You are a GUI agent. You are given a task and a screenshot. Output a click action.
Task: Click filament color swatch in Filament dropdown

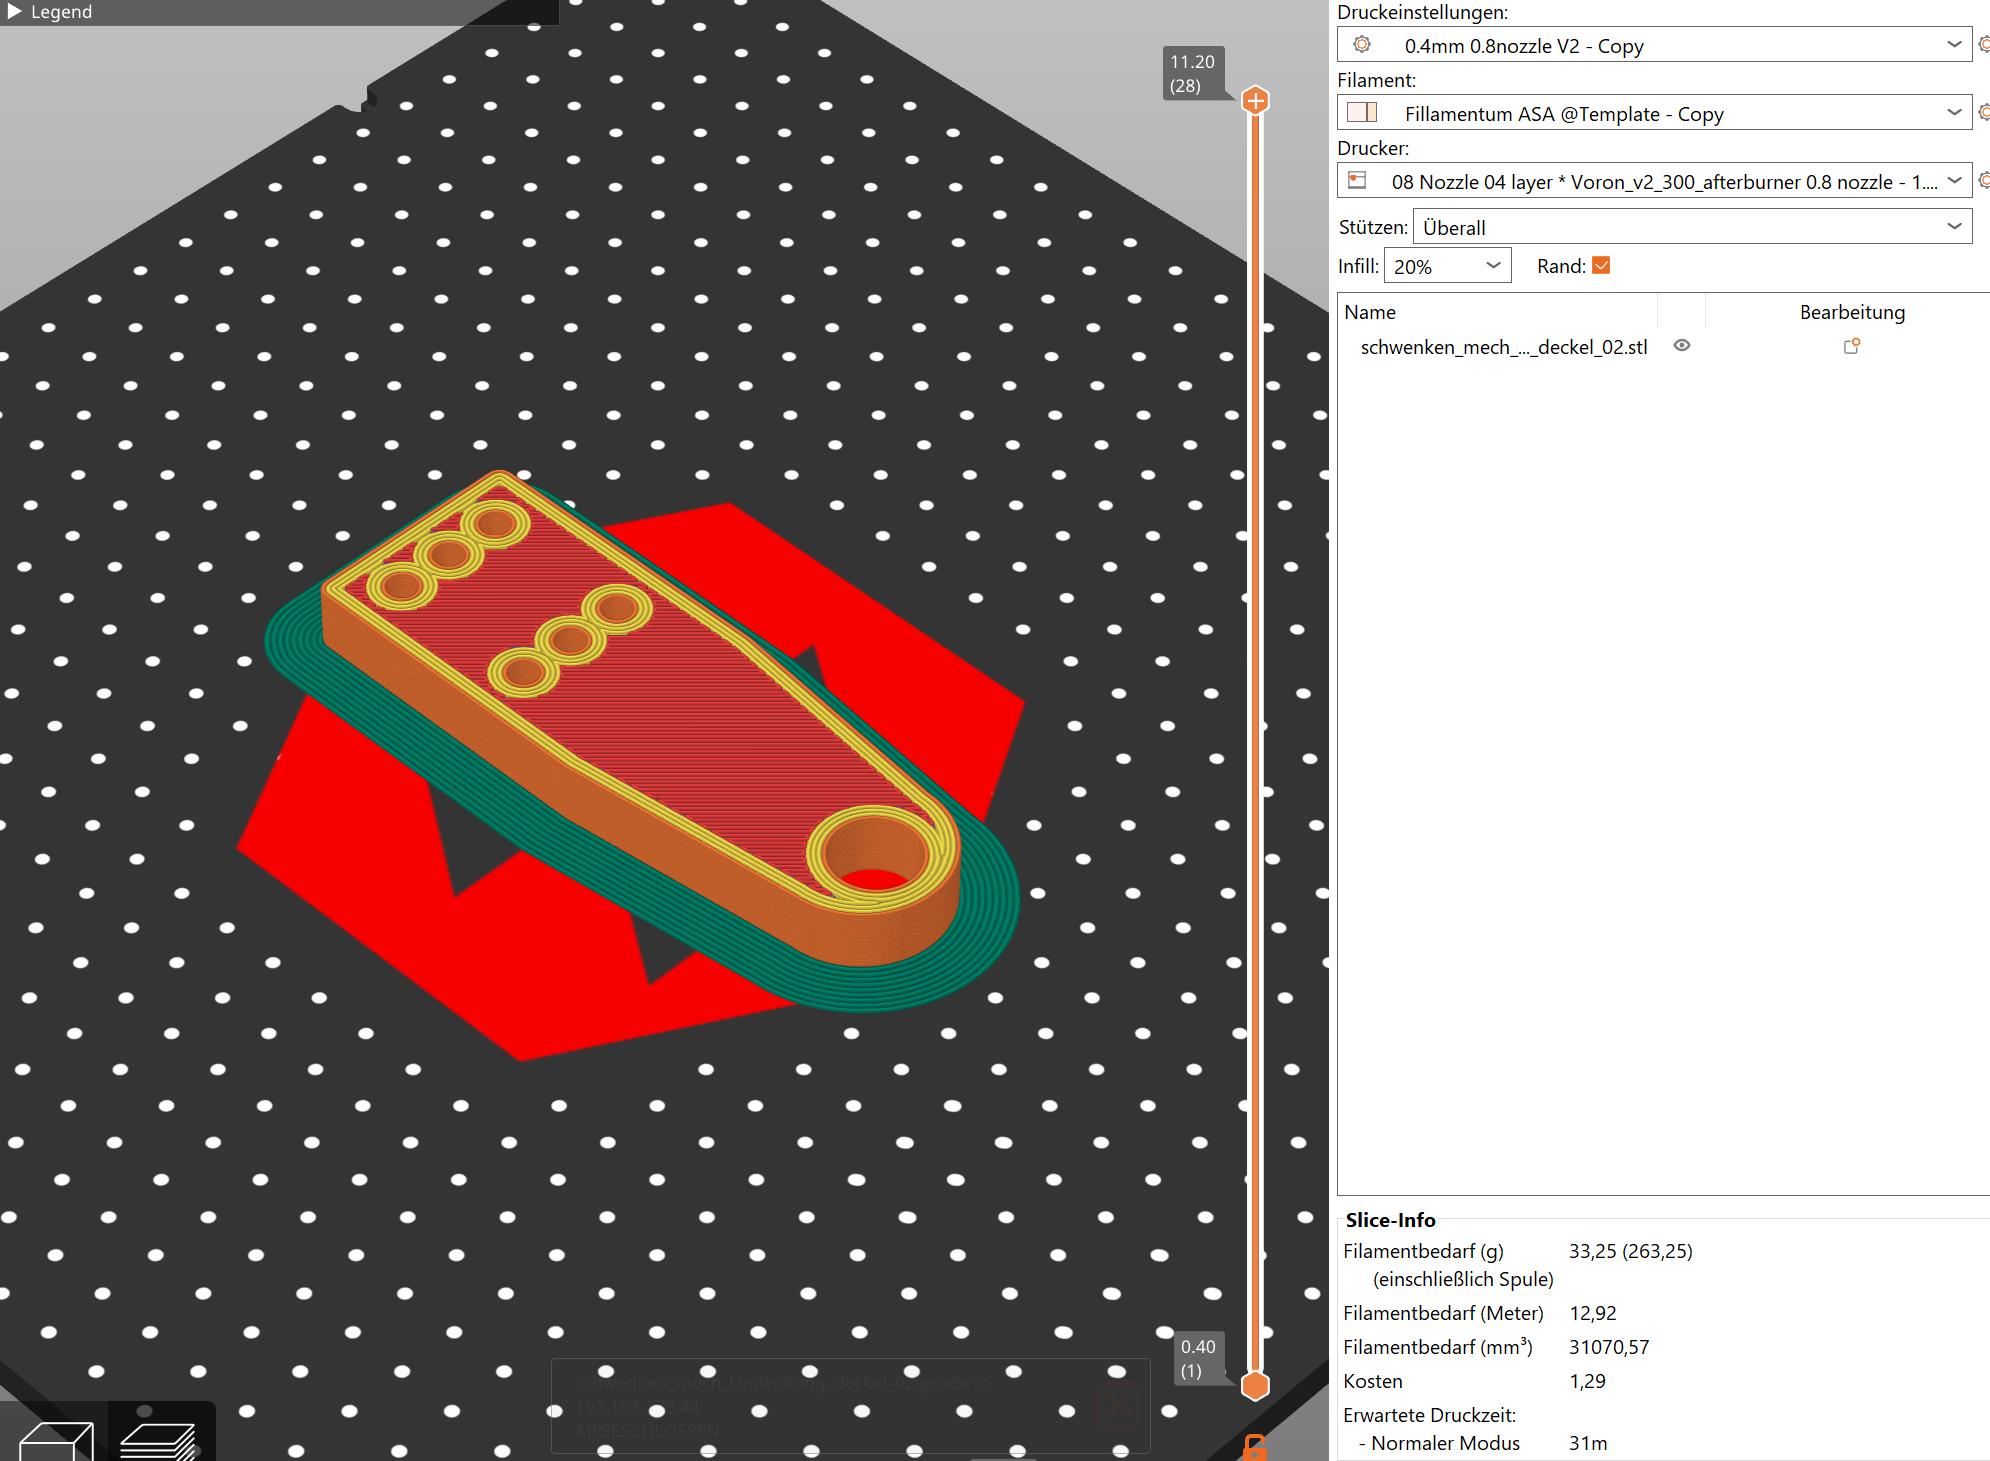(1362, 113)
